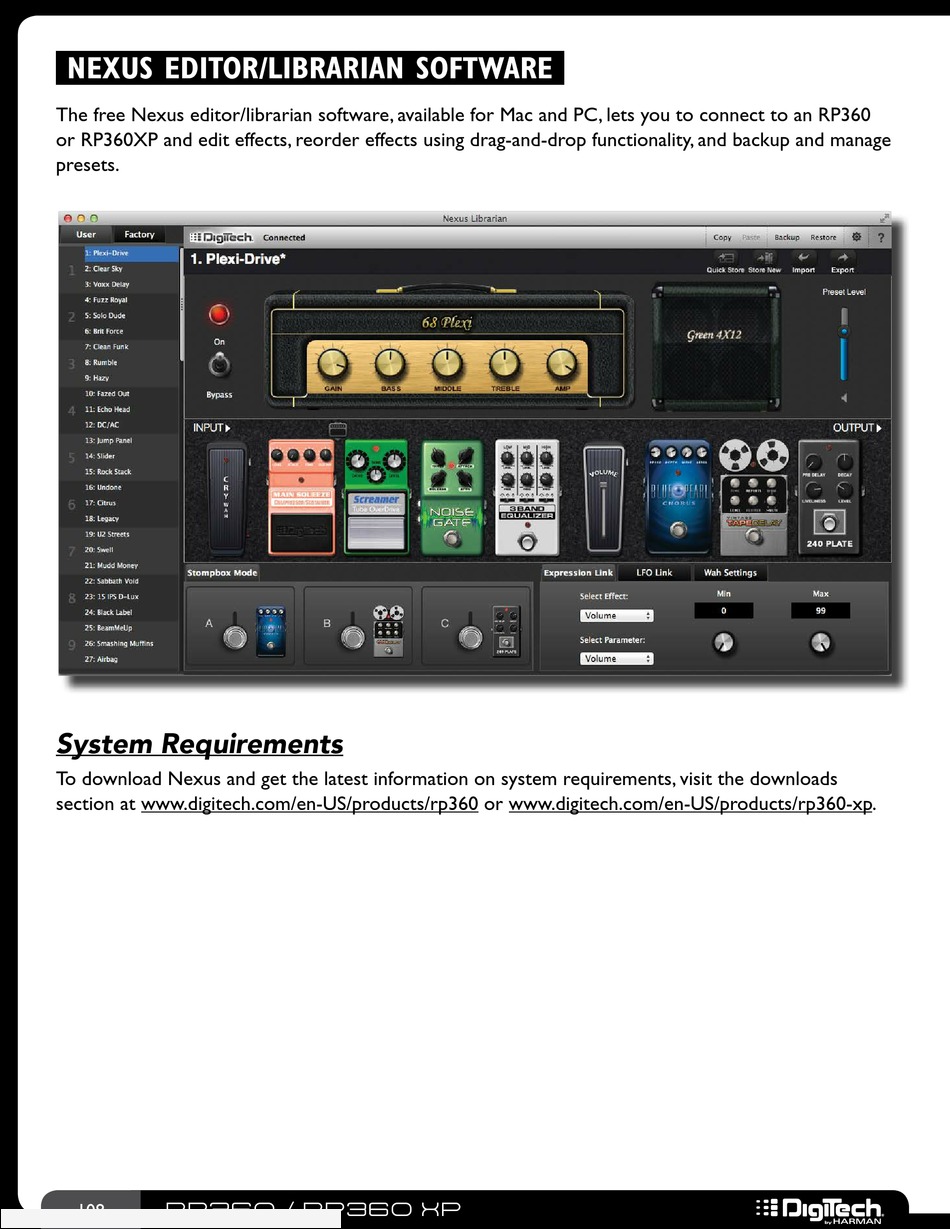The width and height of the screenshot is (950, 1229).
Task: Select the Screamer Tube Overdrive pedal
Action: click(x=377, y=497)
